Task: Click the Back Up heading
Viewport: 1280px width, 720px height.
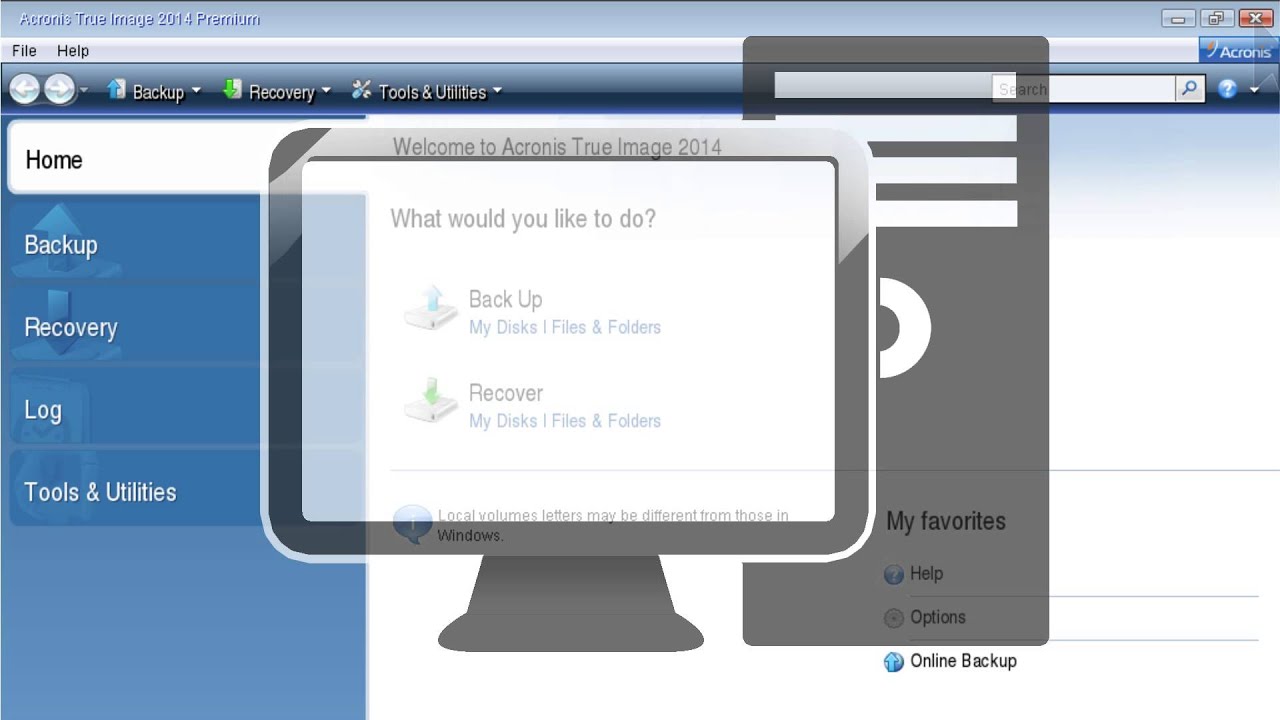Action: tap(505, 299)
